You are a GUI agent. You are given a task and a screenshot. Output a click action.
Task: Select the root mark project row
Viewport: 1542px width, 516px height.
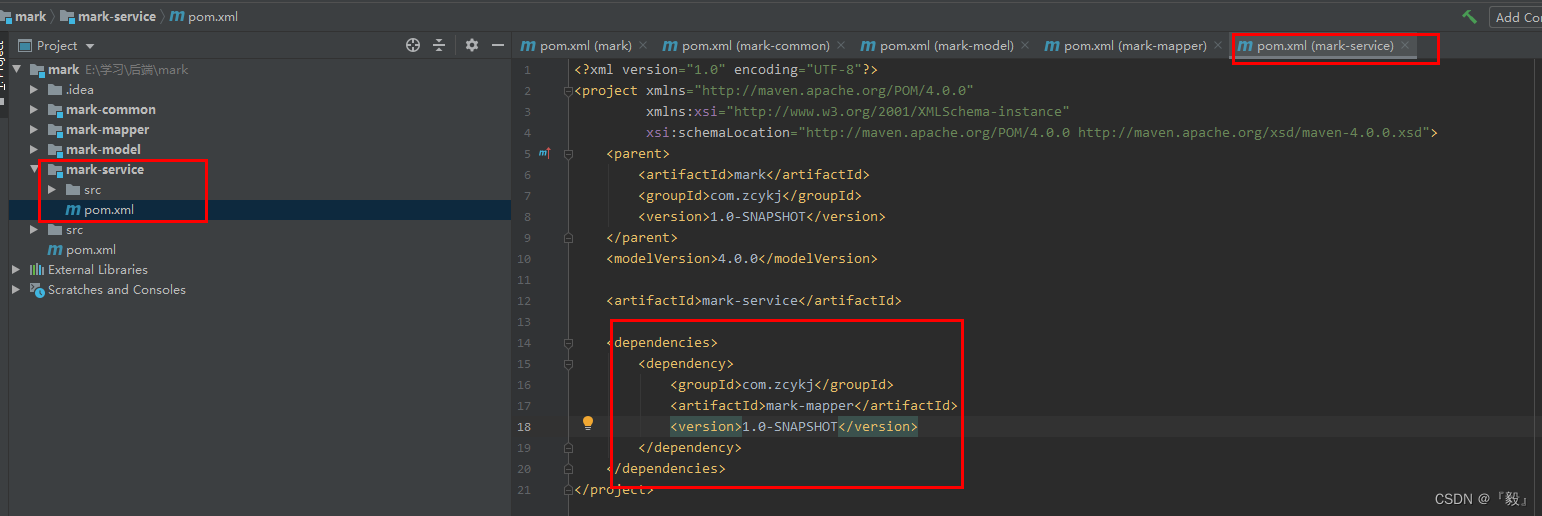coord(260,70)
